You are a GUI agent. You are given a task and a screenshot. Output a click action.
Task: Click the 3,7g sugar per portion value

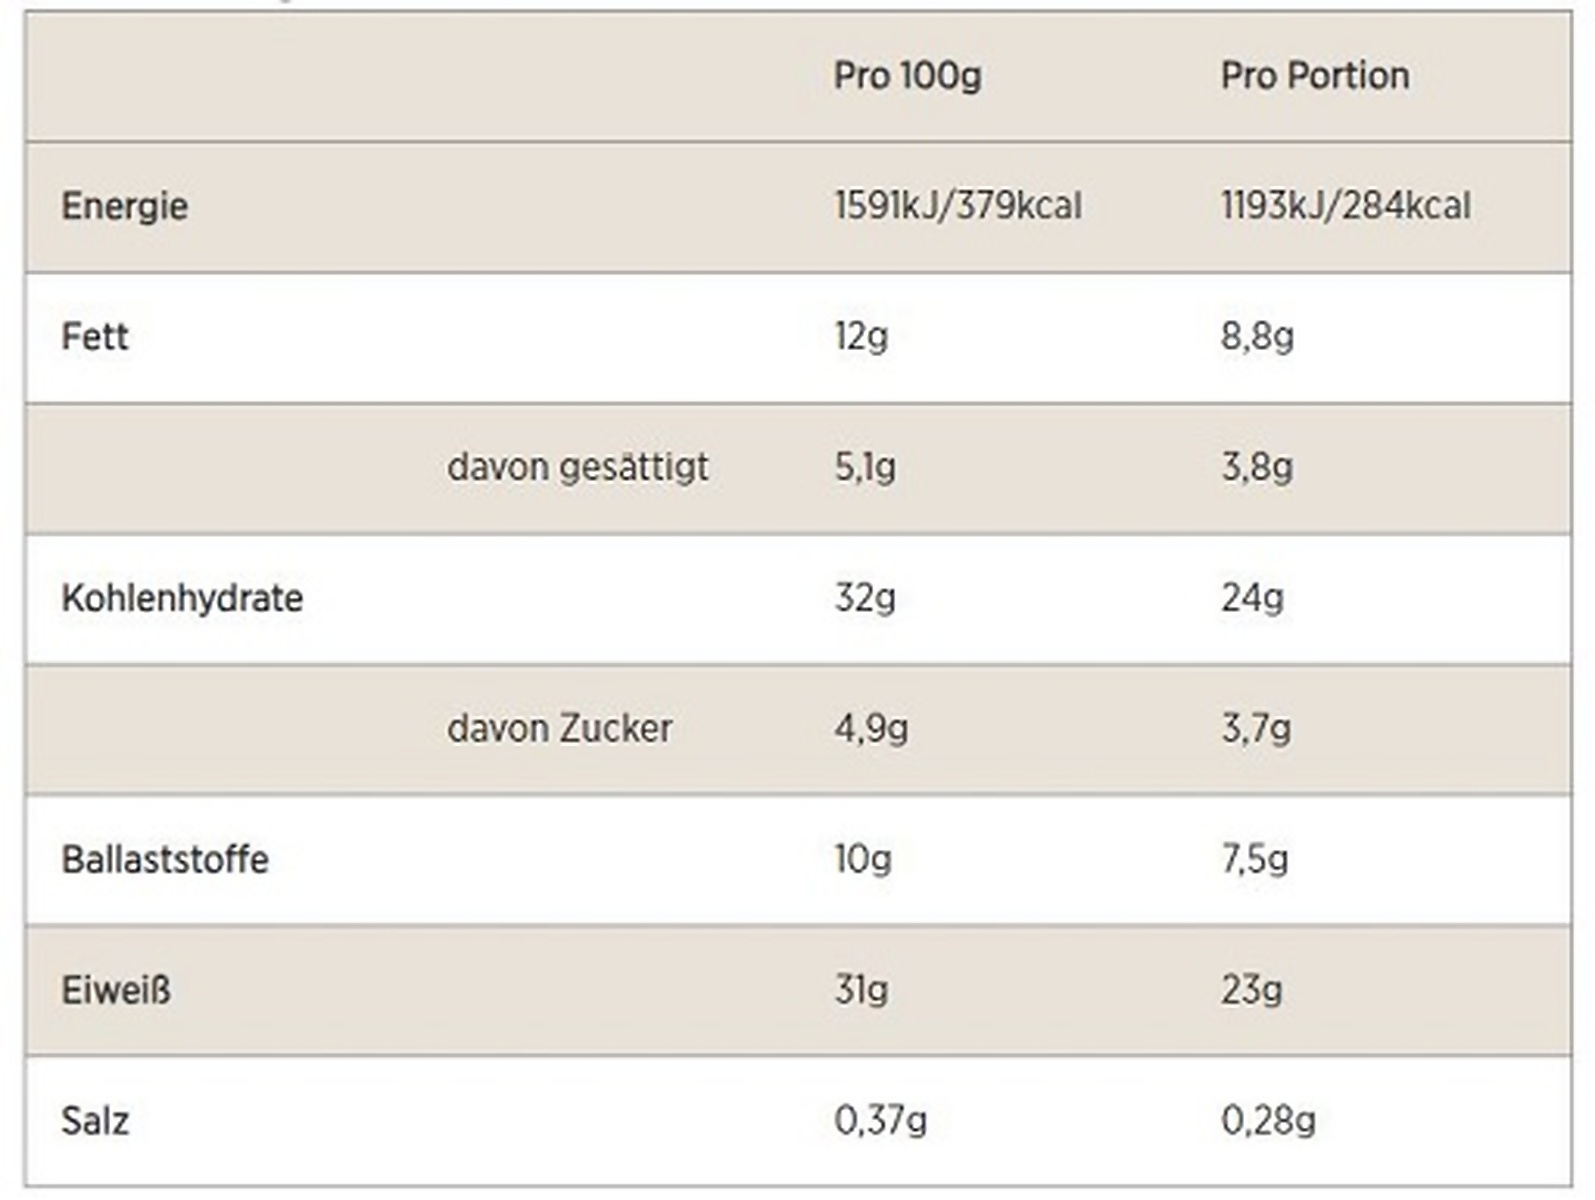point(1256,728)
